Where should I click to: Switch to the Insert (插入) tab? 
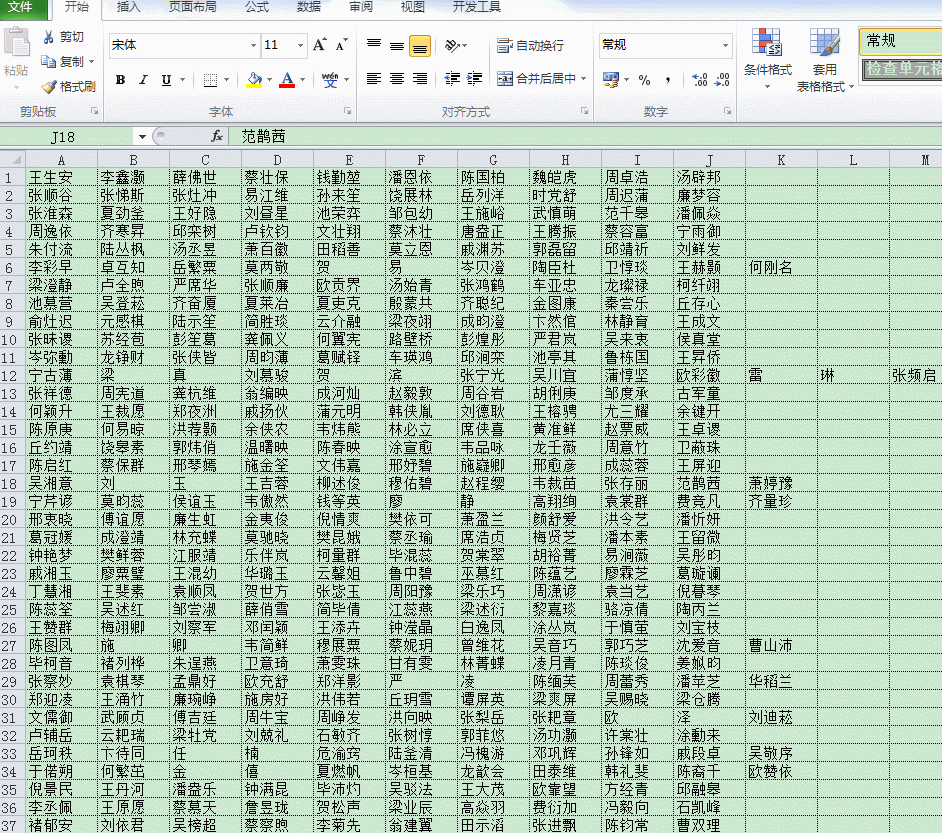coord(128,7)
